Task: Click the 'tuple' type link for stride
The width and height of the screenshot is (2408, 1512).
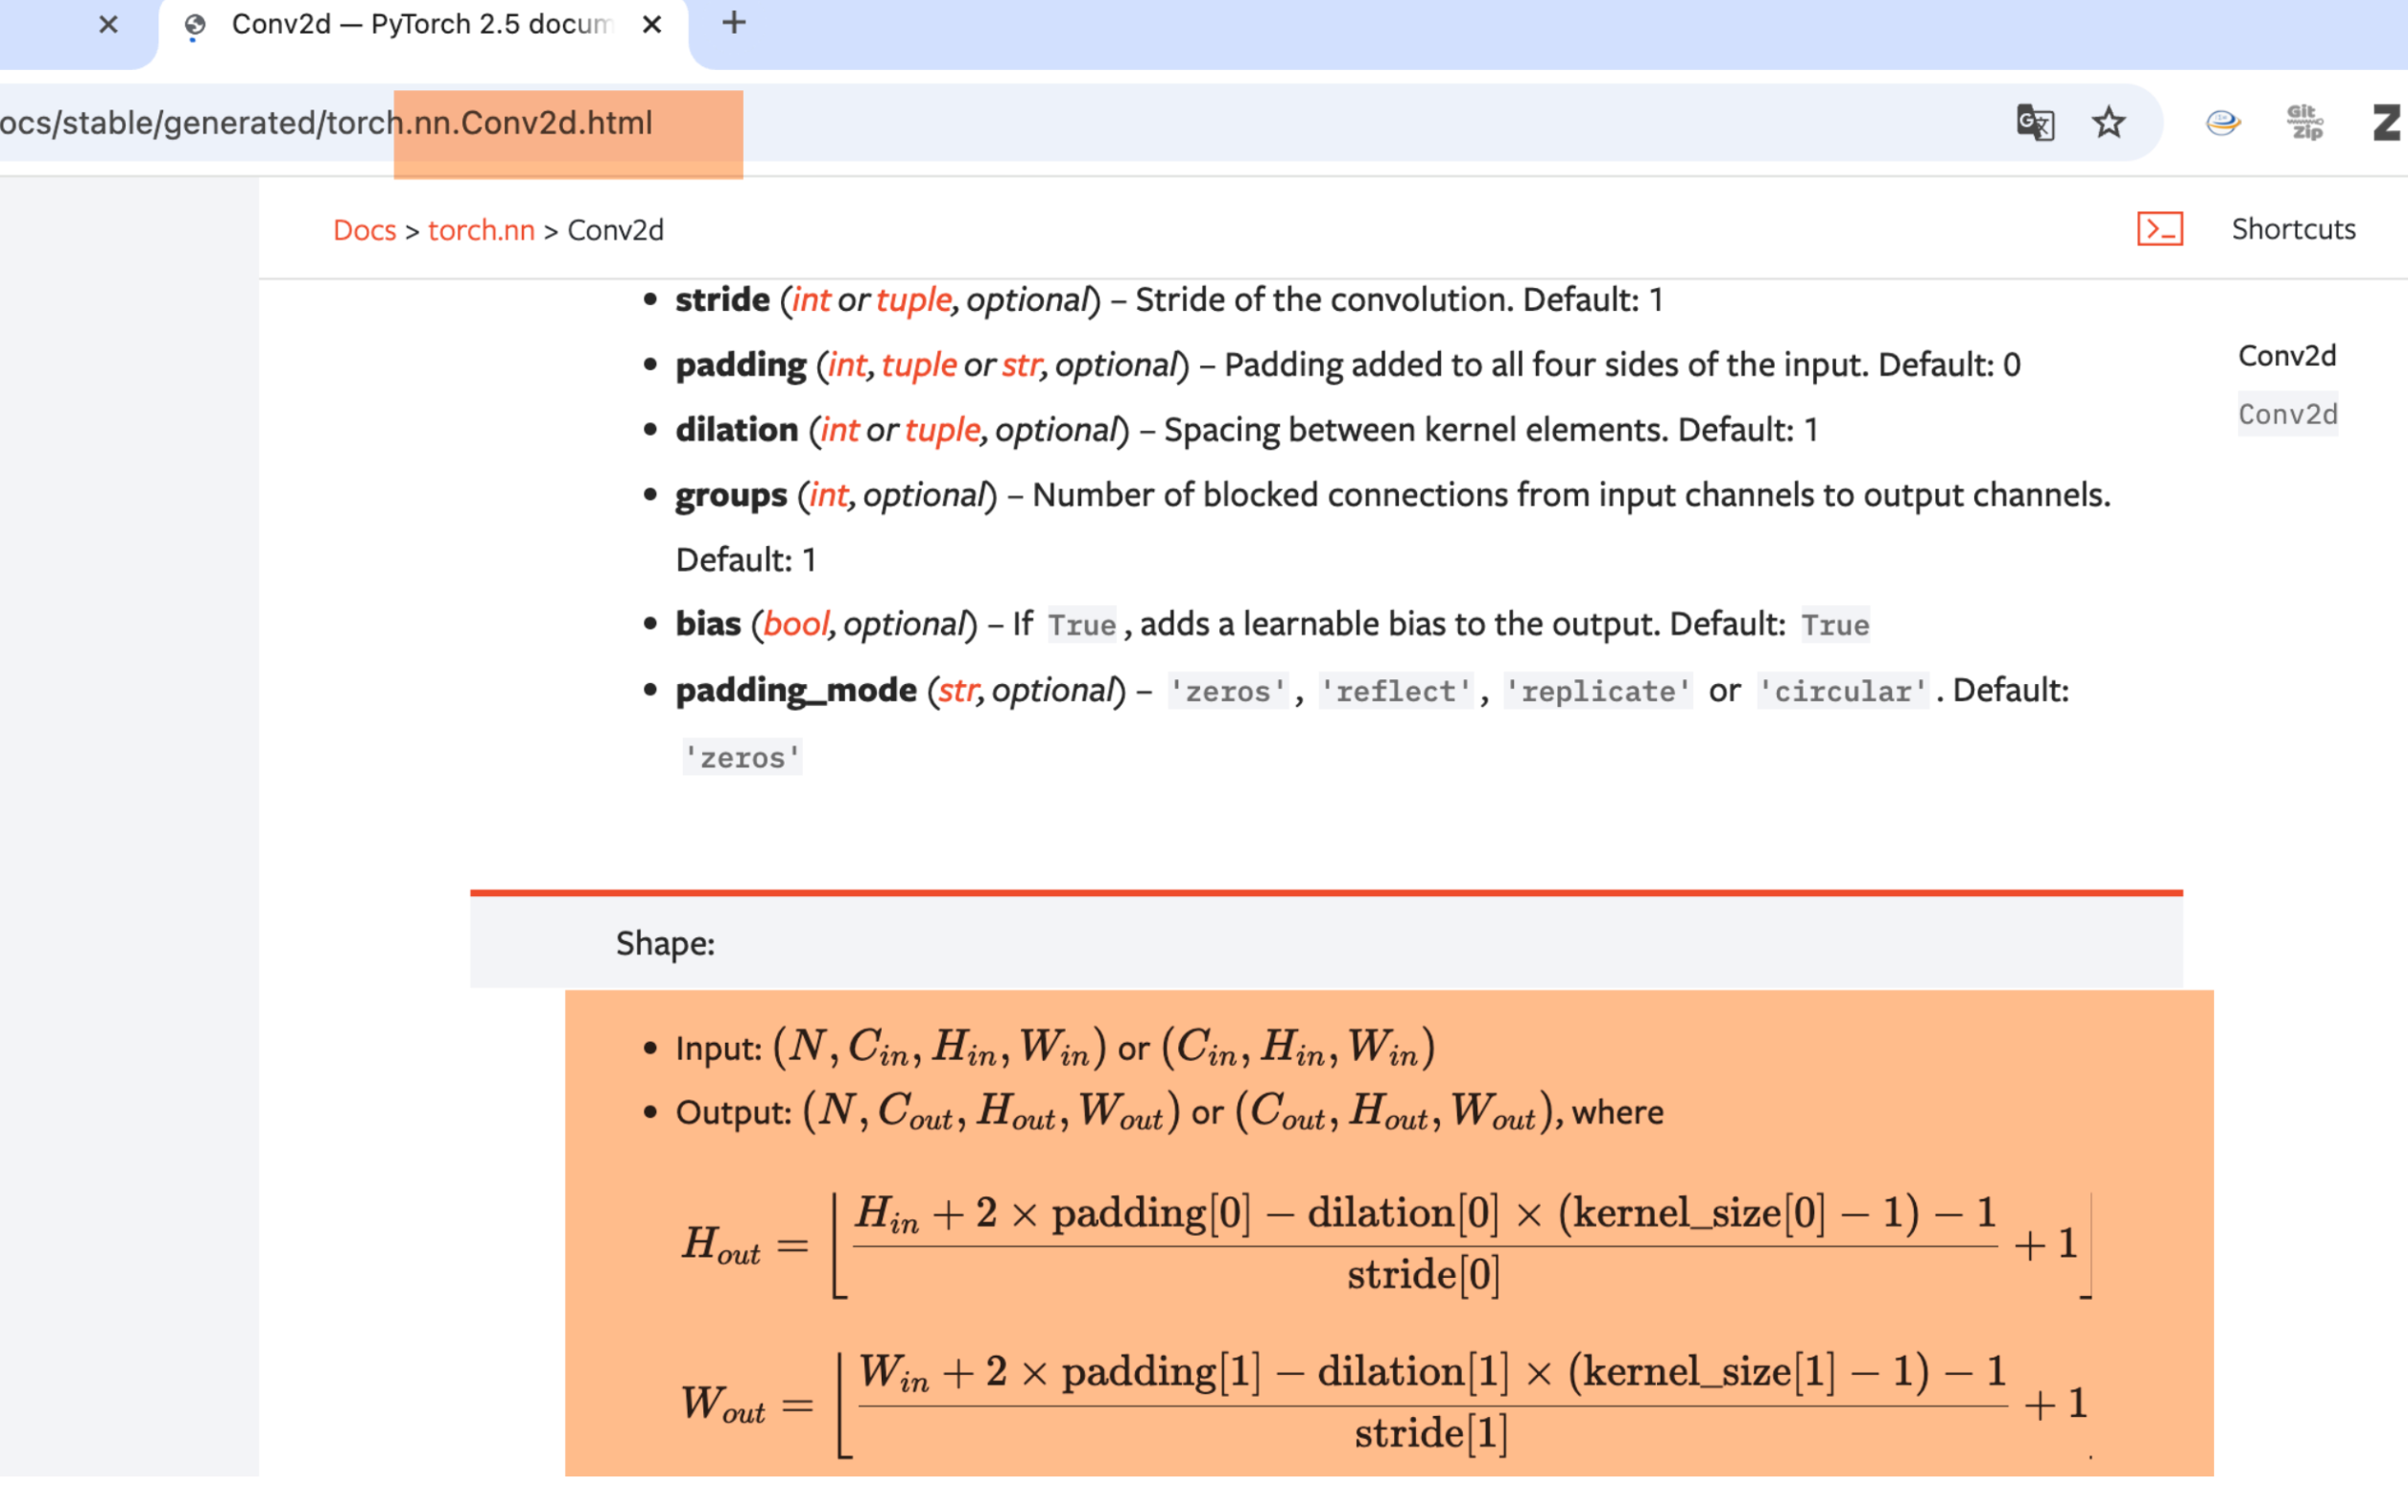Action: pyautogui.click(x=914, y=300)
